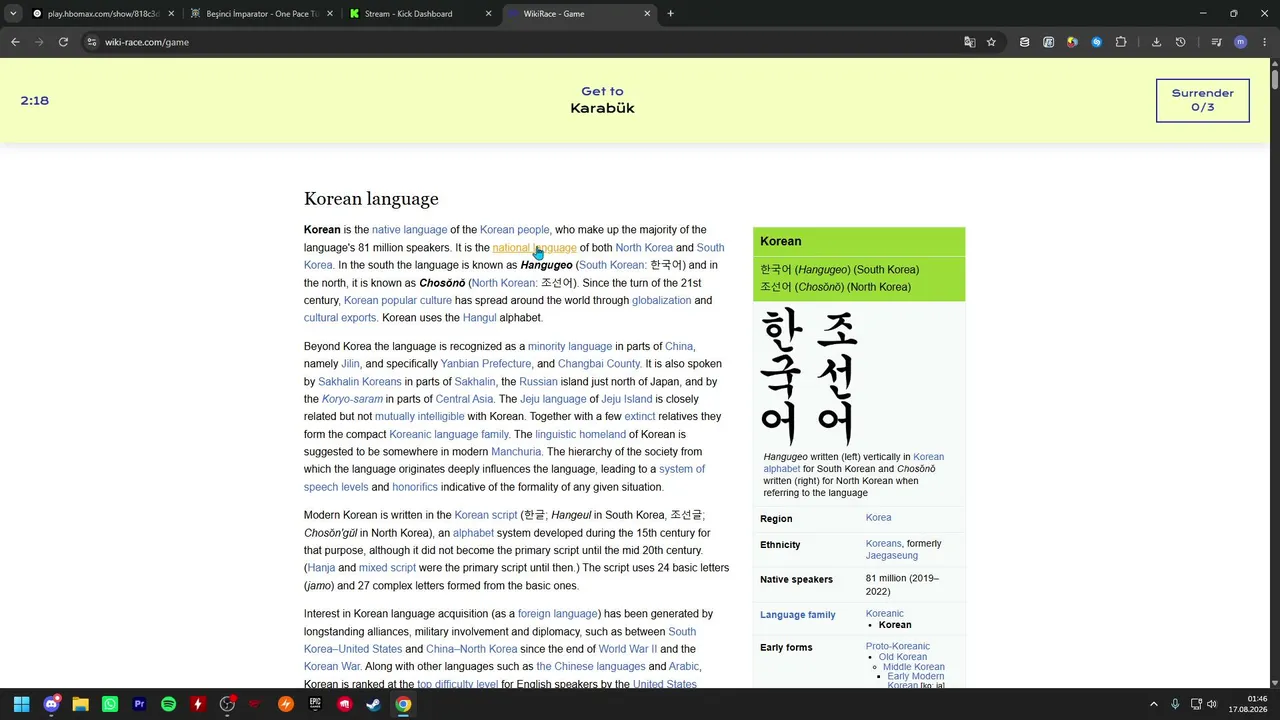The width and height of the screenshot is (1280, 720).
Task: Follow the Jeju Island link
Action: coord(626,399)
